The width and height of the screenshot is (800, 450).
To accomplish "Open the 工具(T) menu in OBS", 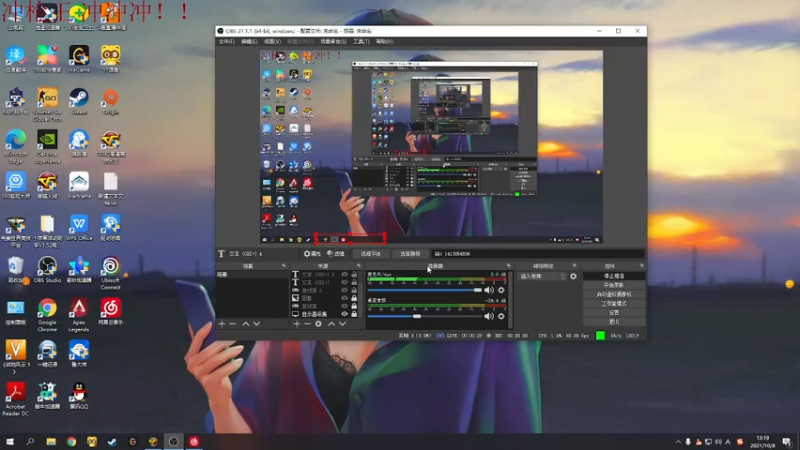I will 361,41.
